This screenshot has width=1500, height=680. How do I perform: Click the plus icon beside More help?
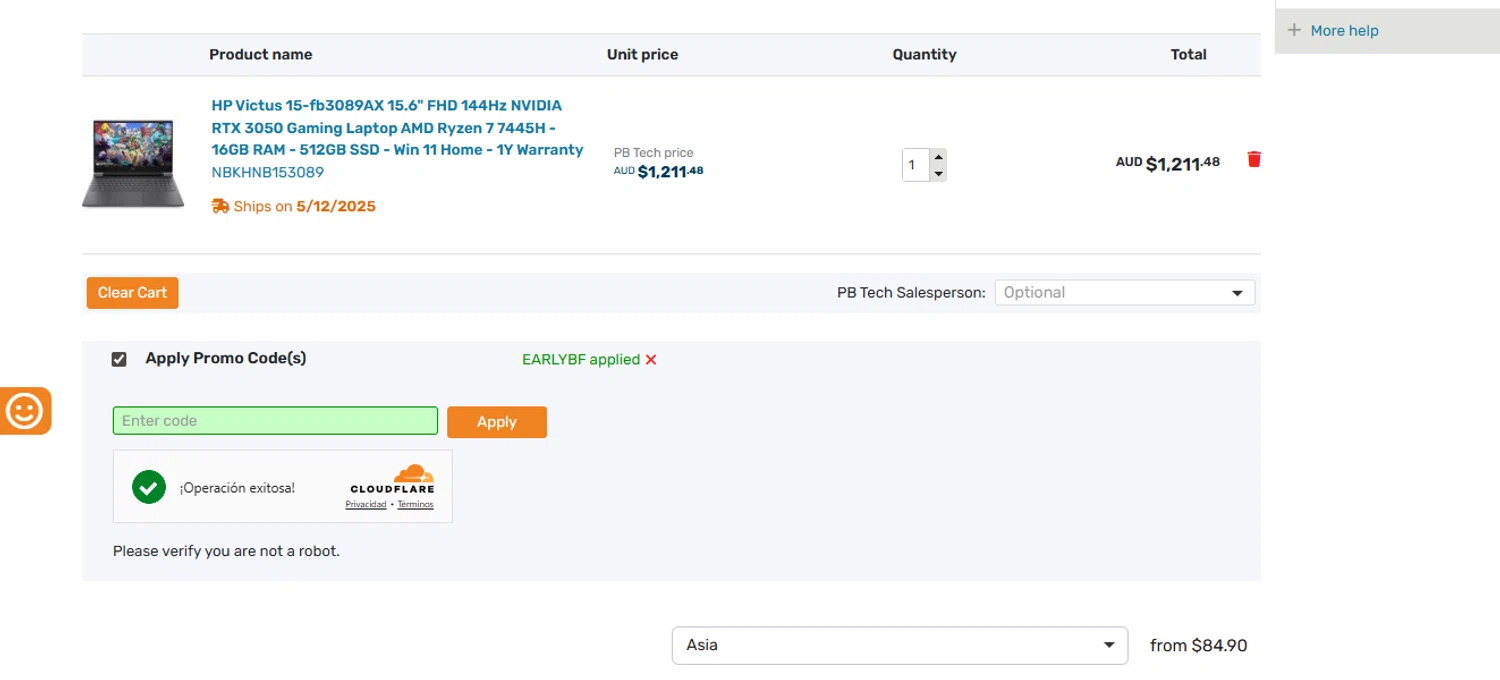pos(1294,30)
